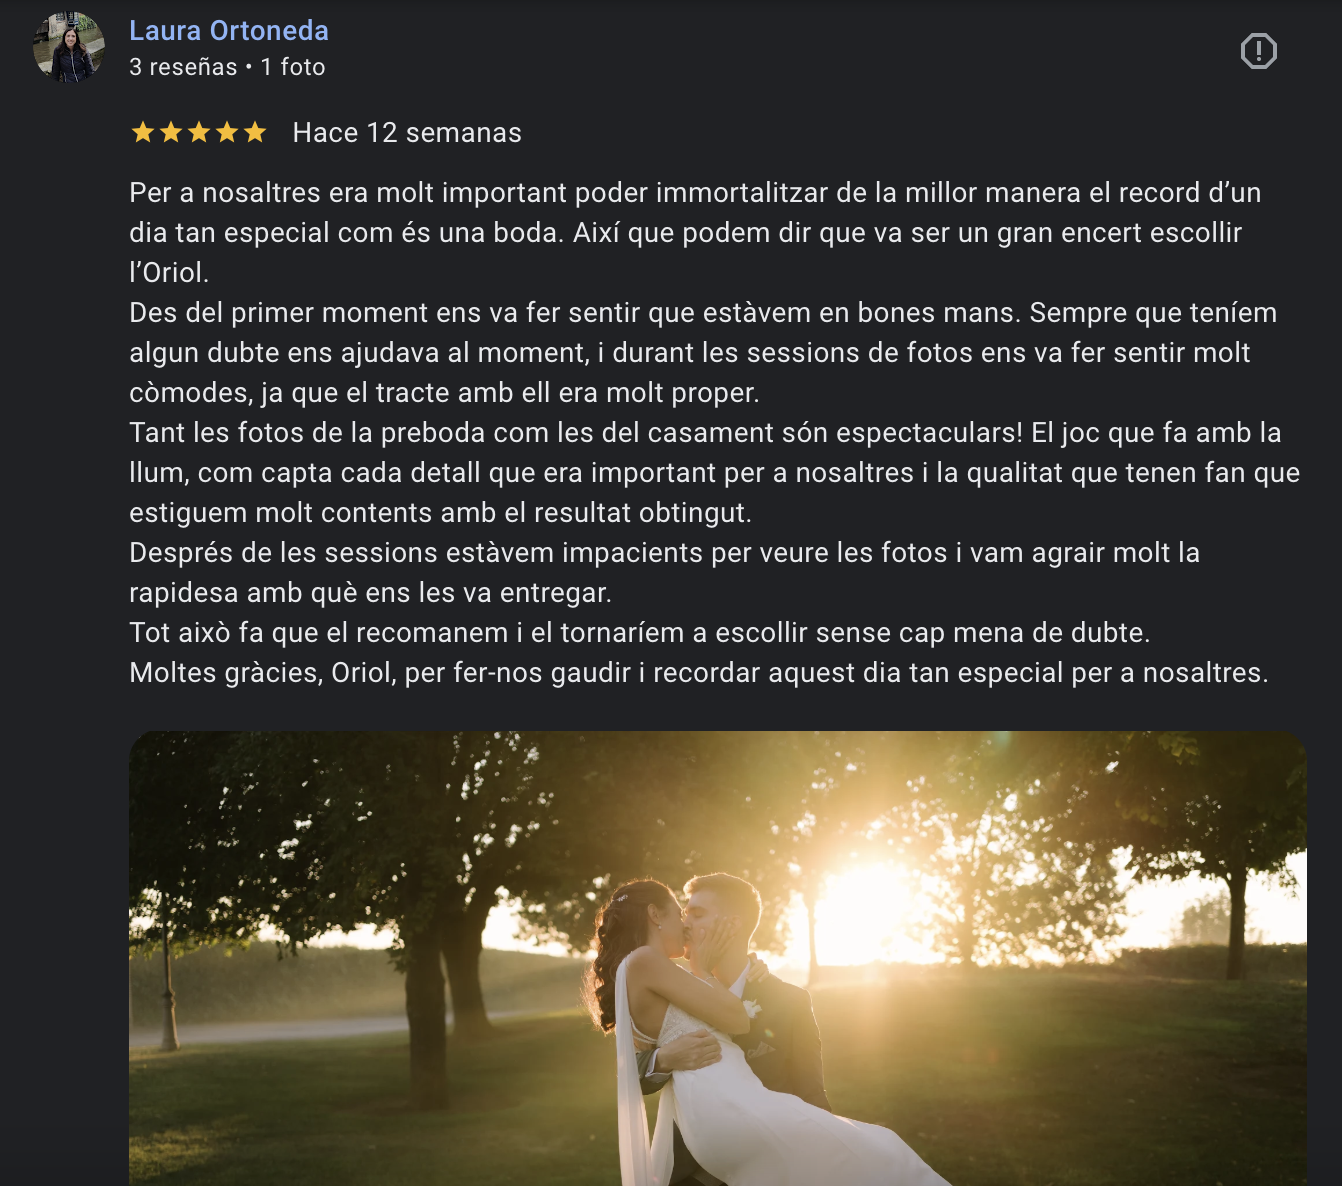The height and width of the screenshot is (1186, 1342).
Task: Click the closing line 'Moltes gràcies, Oriol'
Action: (x=699, y=673)
